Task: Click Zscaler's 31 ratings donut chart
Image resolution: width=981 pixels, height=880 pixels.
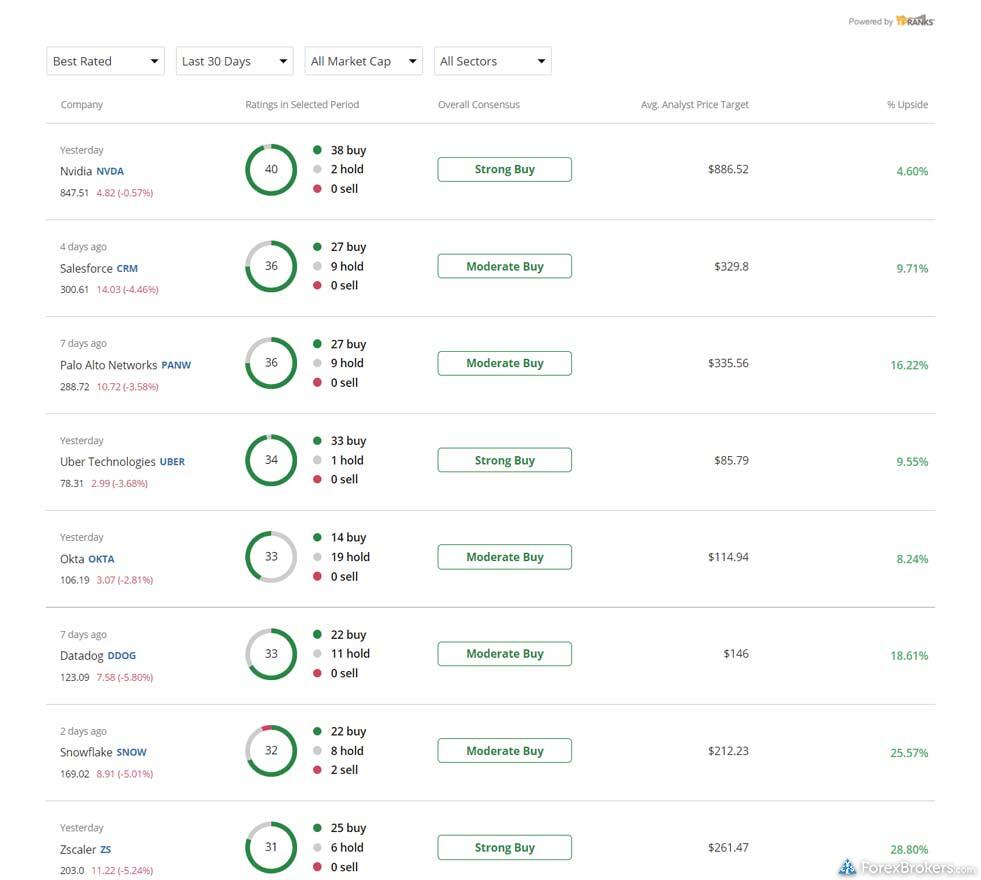Action: point(271,847)
